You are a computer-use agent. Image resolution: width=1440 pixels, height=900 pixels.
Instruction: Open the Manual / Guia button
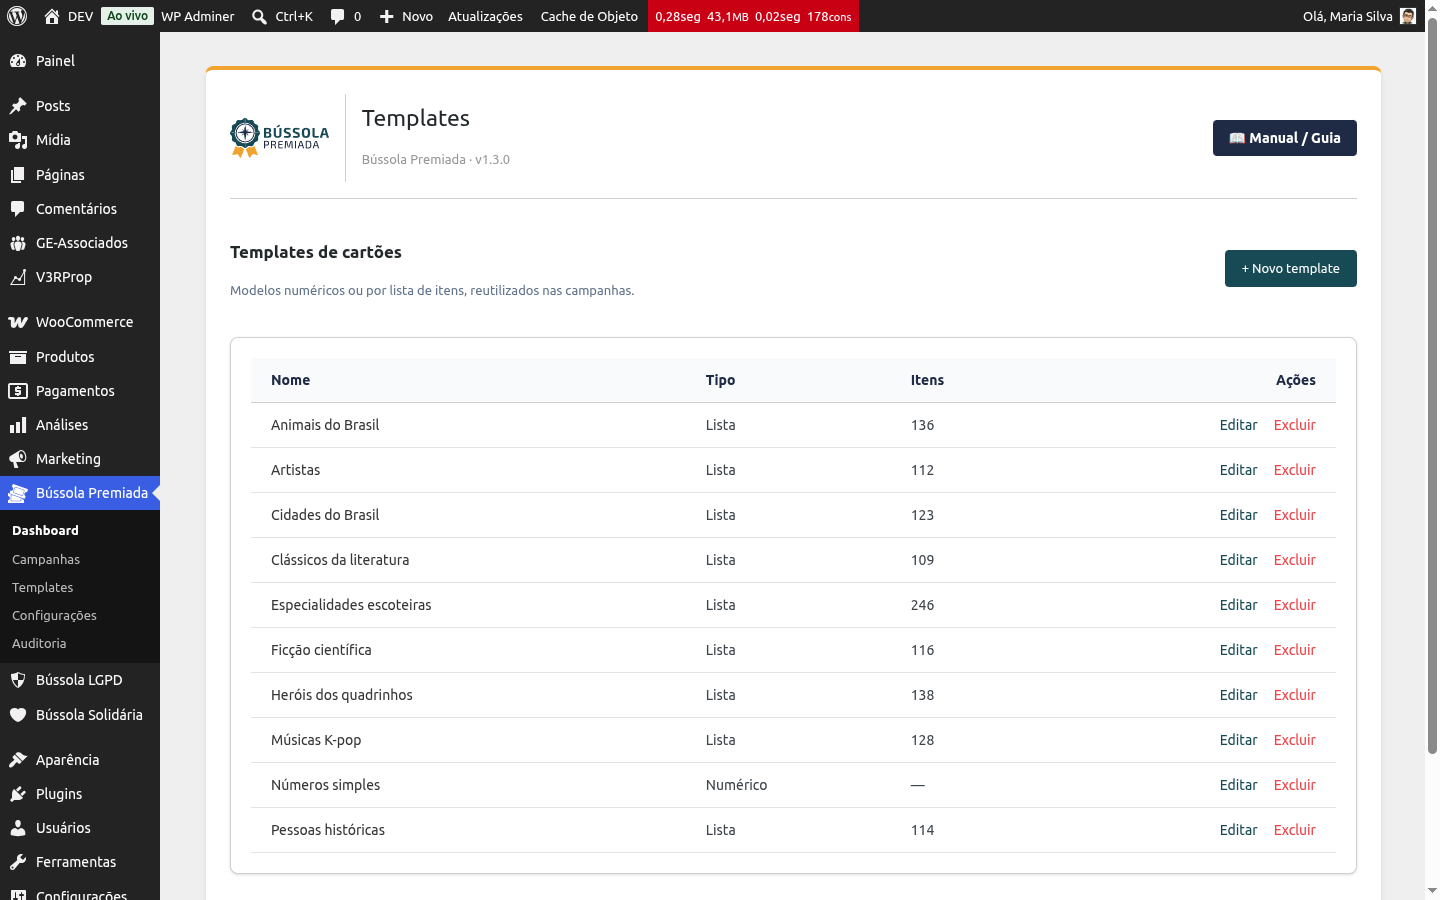pyautogui.click(x=1285, y=138)
